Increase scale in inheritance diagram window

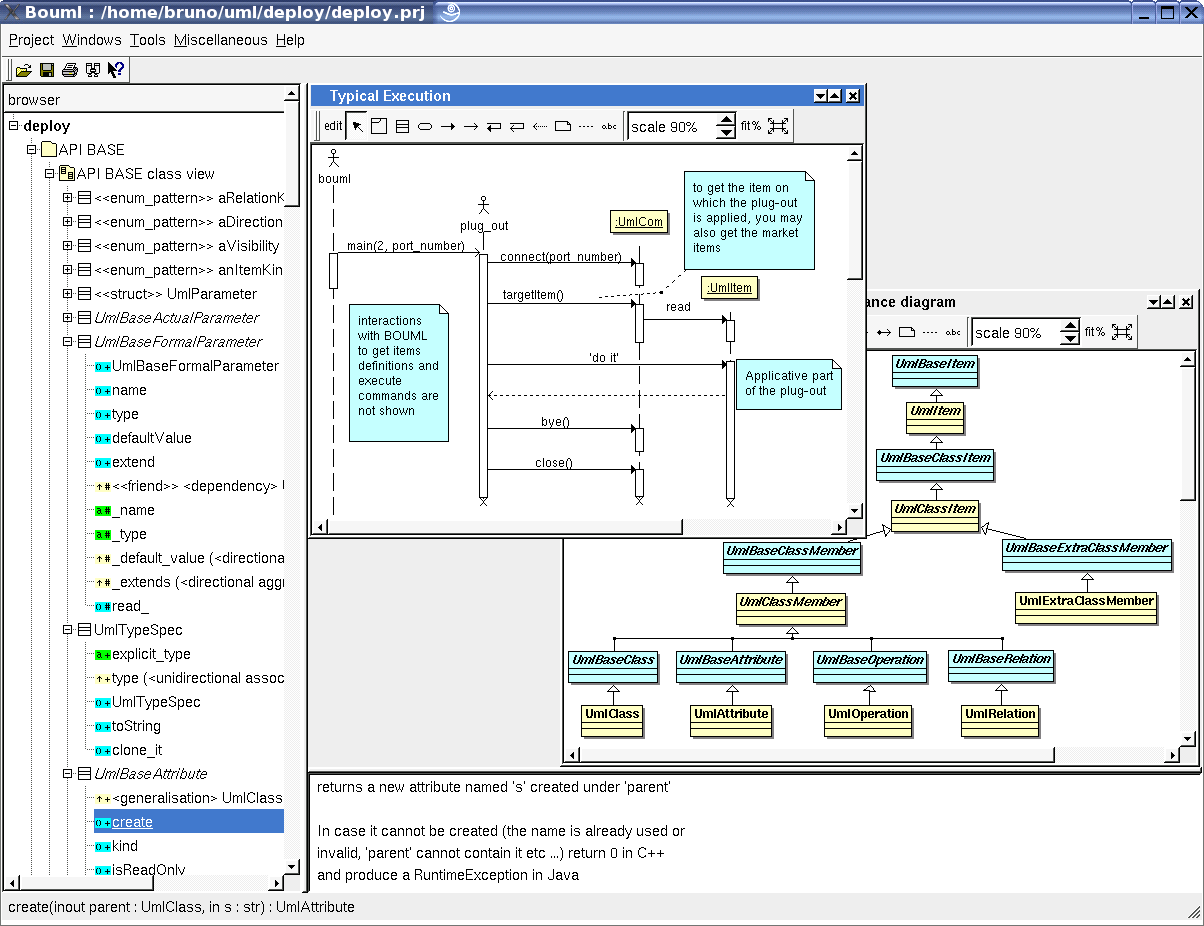(1071, 327)
